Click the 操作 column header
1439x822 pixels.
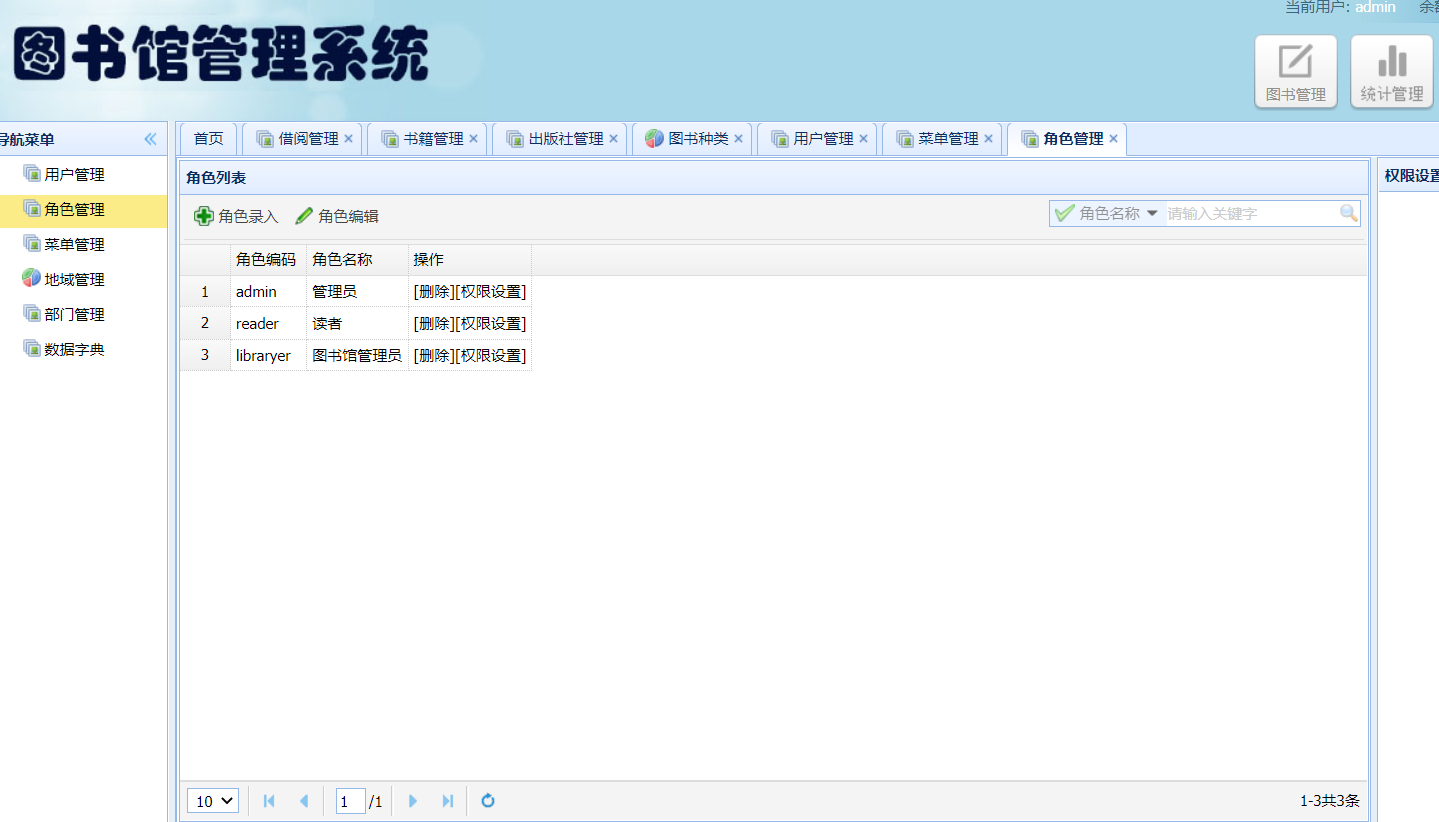470,260
